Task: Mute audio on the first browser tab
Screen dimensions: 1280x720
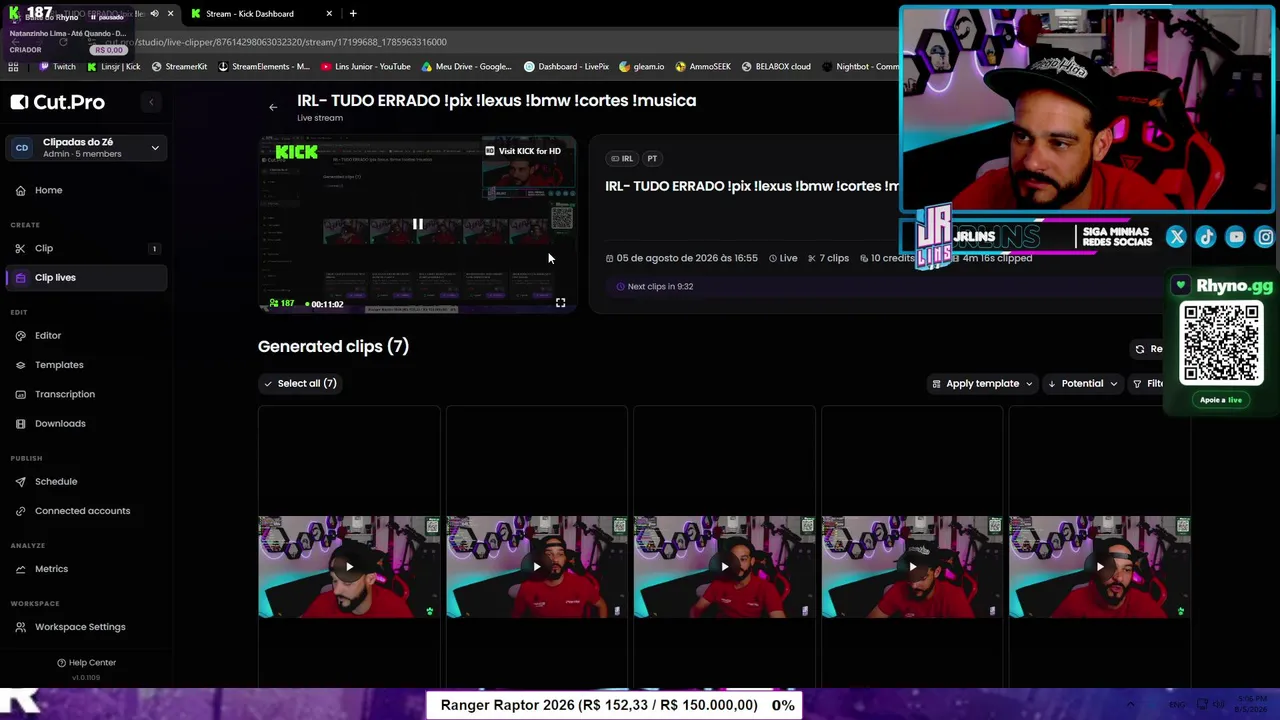Action: pos(154,14)
